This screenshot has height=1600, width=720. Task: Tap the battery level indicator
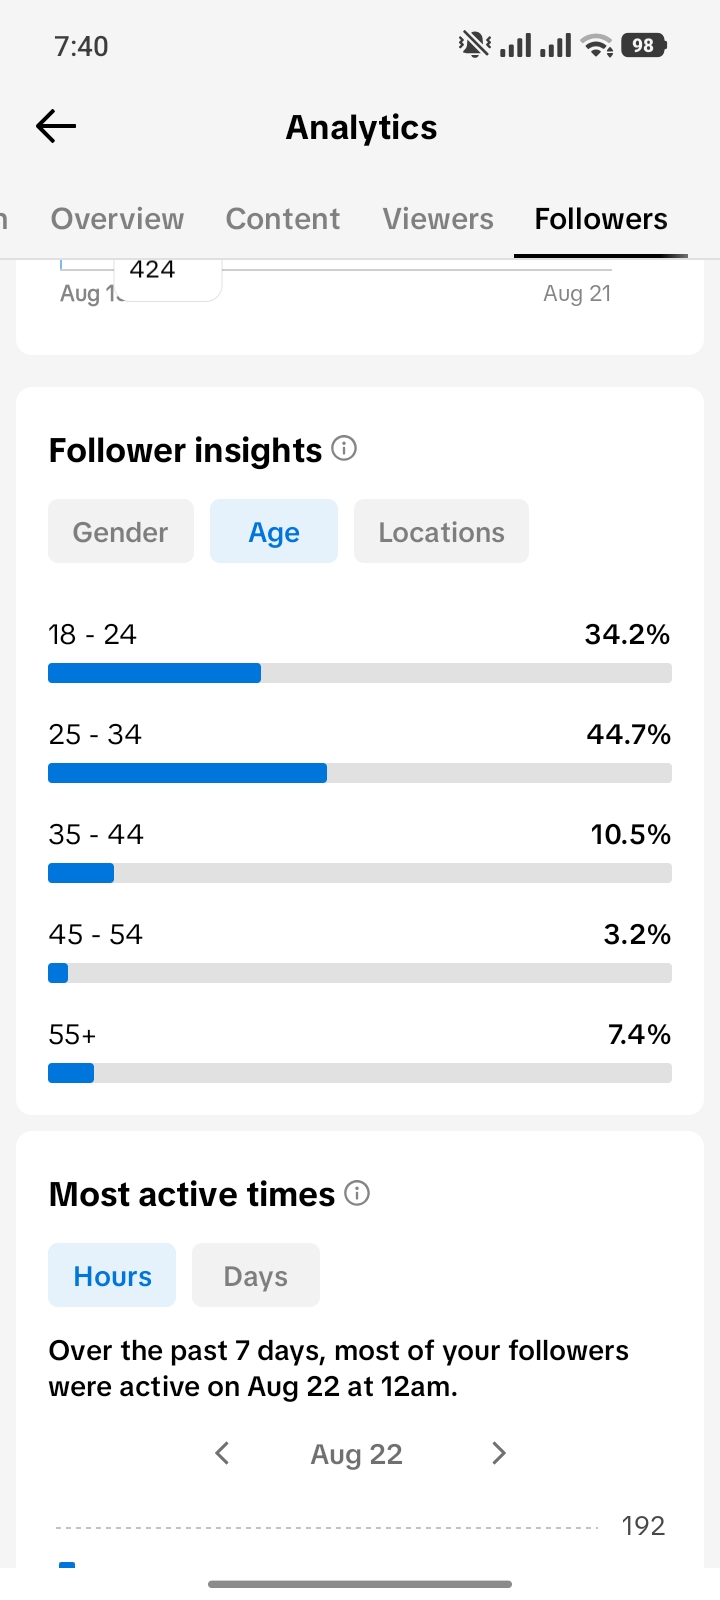[644, 45]
